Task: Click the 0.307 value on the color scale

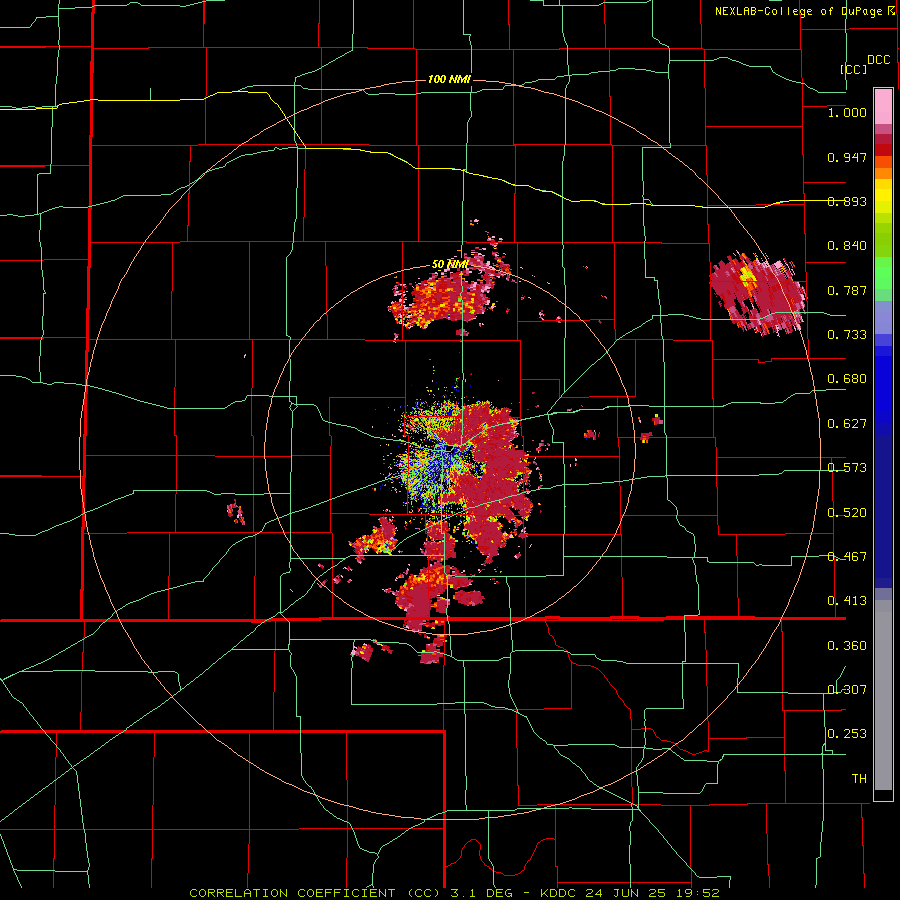Action: point(847,690)
